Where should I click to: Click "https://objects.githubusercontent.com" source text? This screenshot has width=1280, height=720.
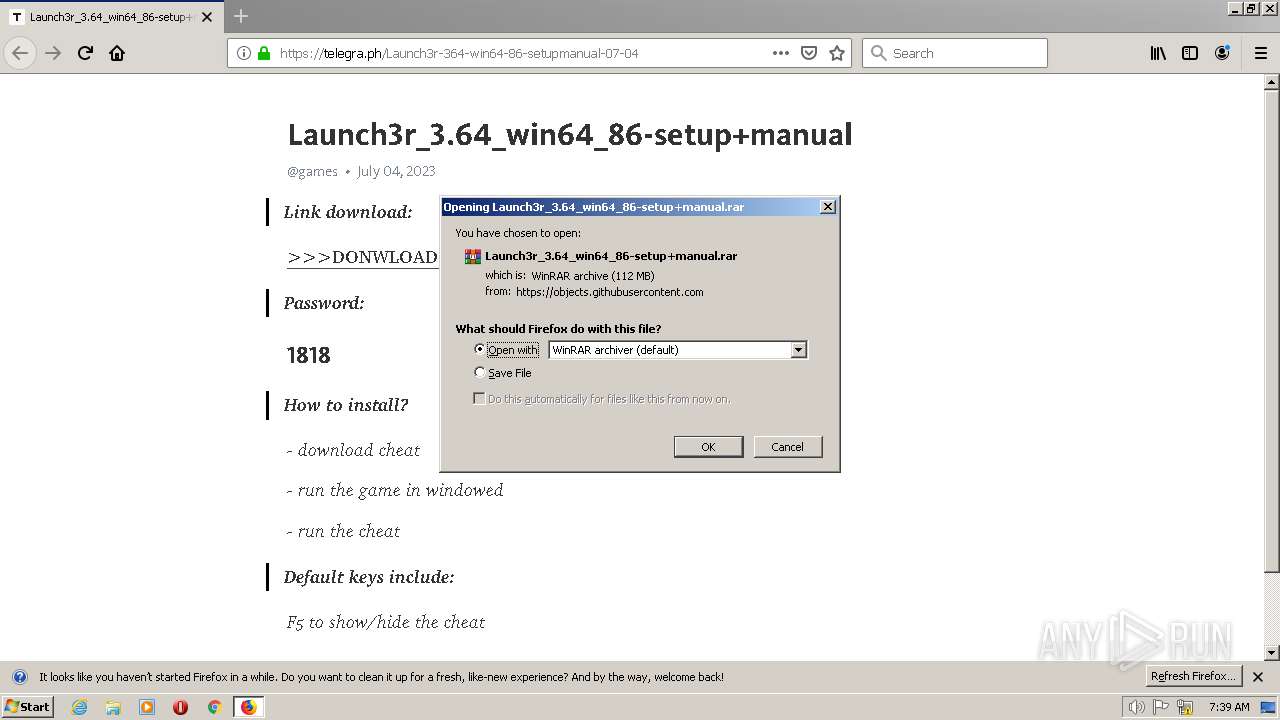[x=610, y=292]
